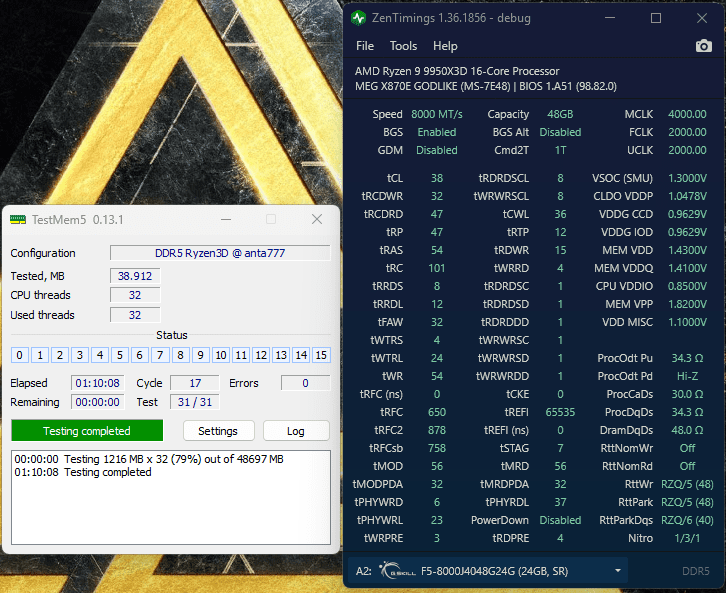Click the MCLK value 4000.00
The image size is (726, 593).
tap(687, 114)
